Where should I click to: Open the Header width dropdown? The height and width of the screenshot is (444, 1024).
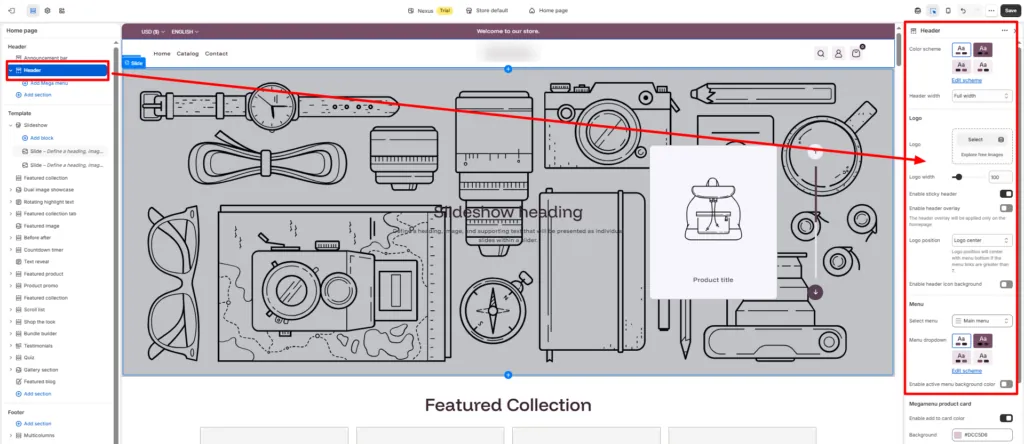click(982, 96)
